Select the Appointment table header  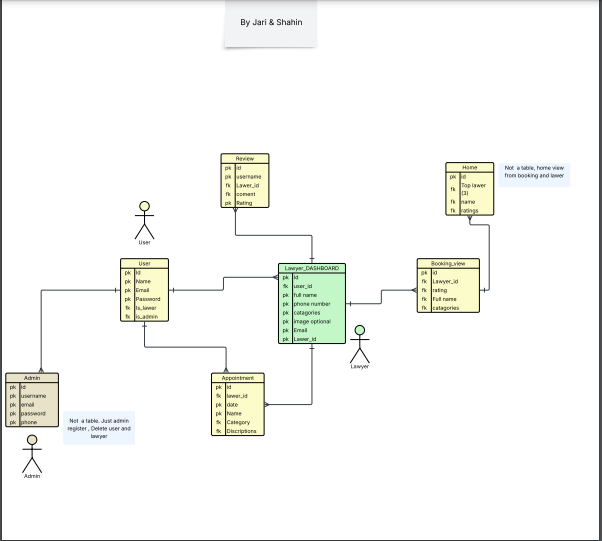238,378
